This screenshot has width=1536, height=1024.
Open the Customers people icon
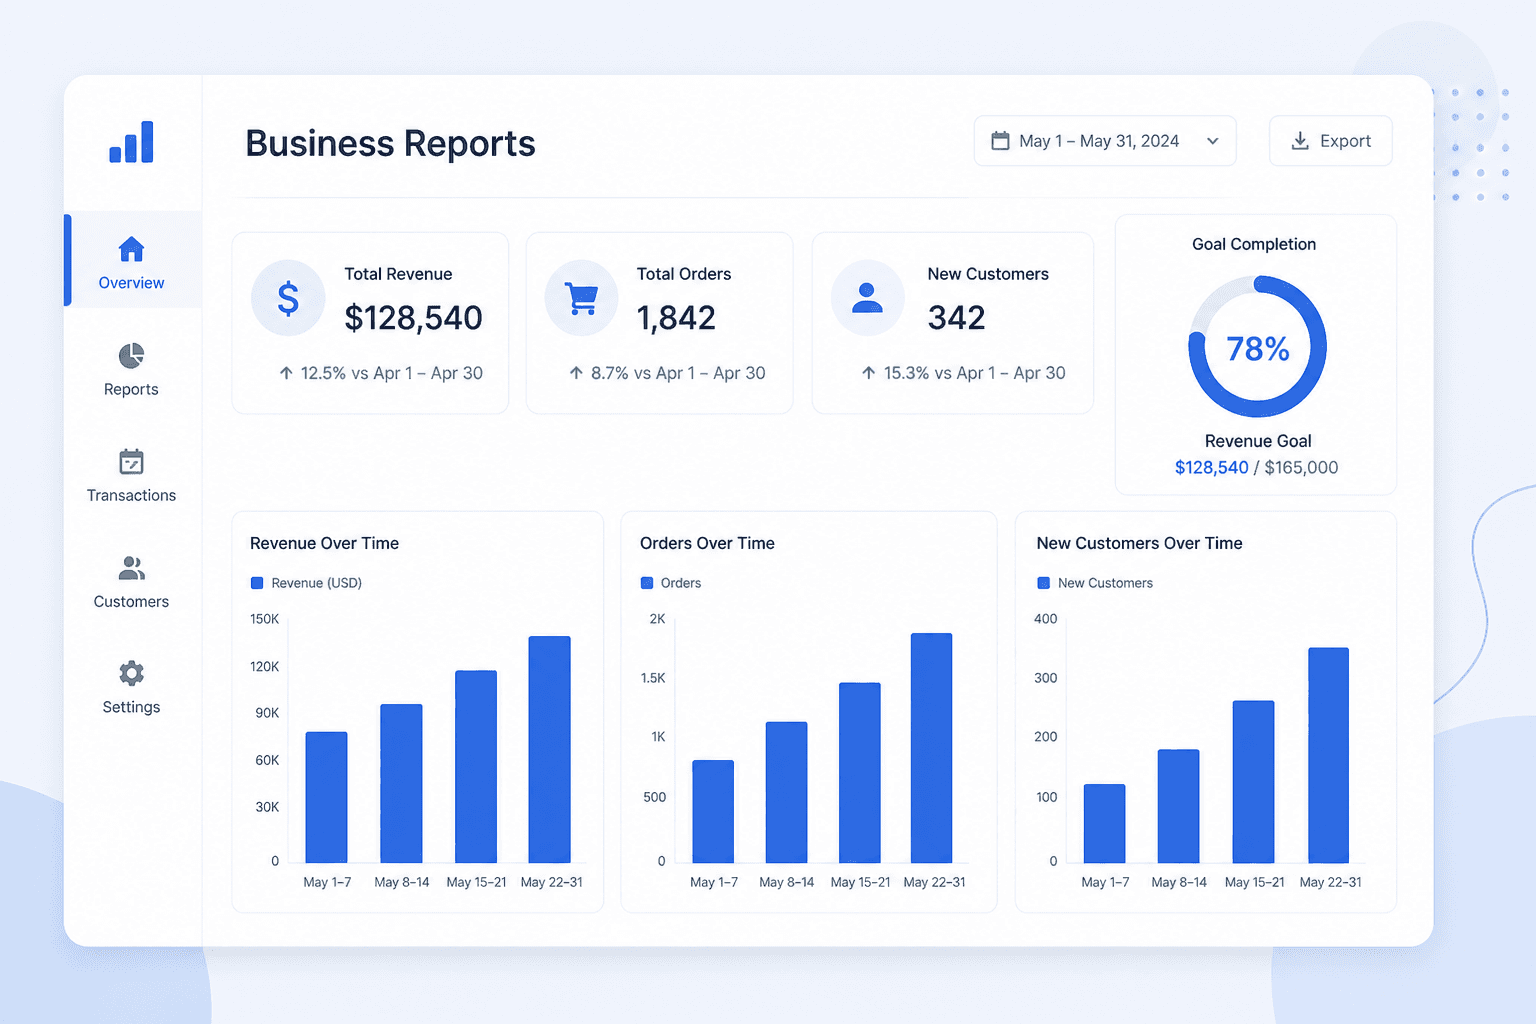[x=131, y=568]
